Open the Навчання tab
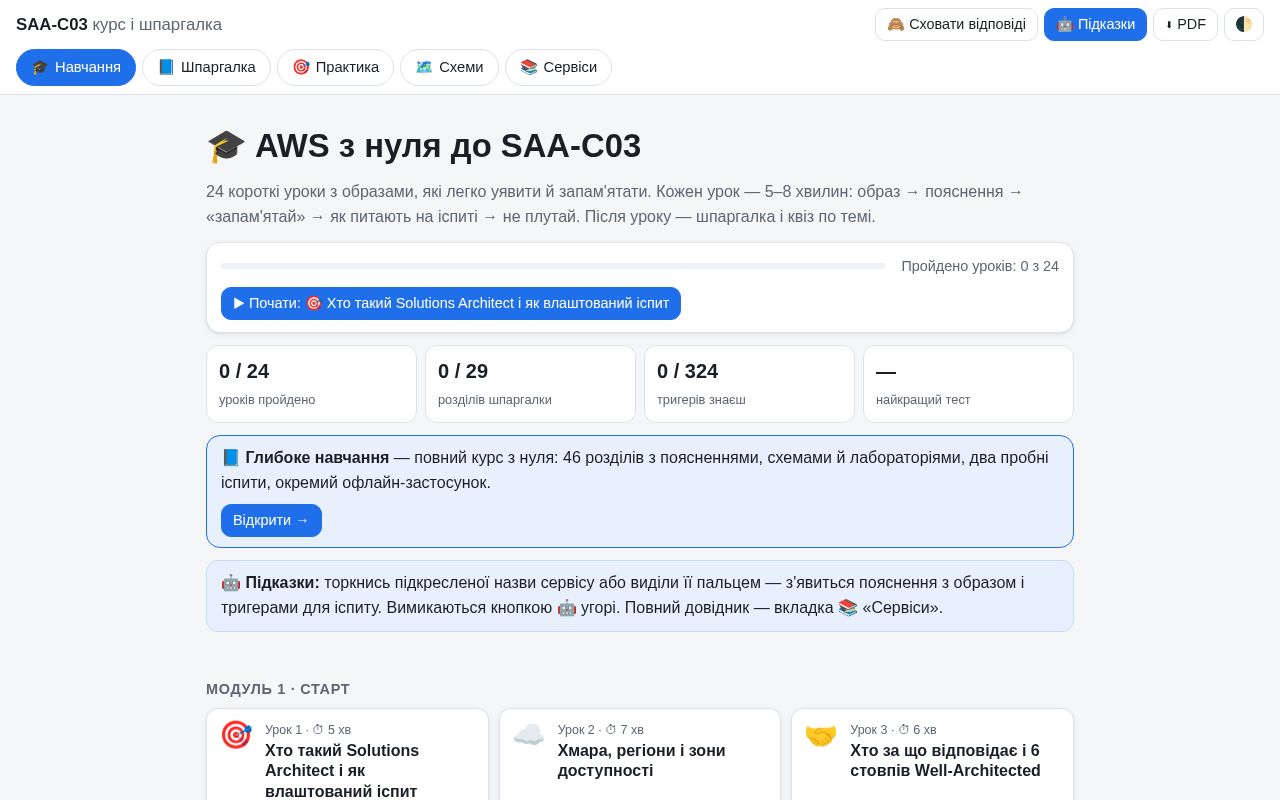1280x800 pixels. click(x=76, y=67)
